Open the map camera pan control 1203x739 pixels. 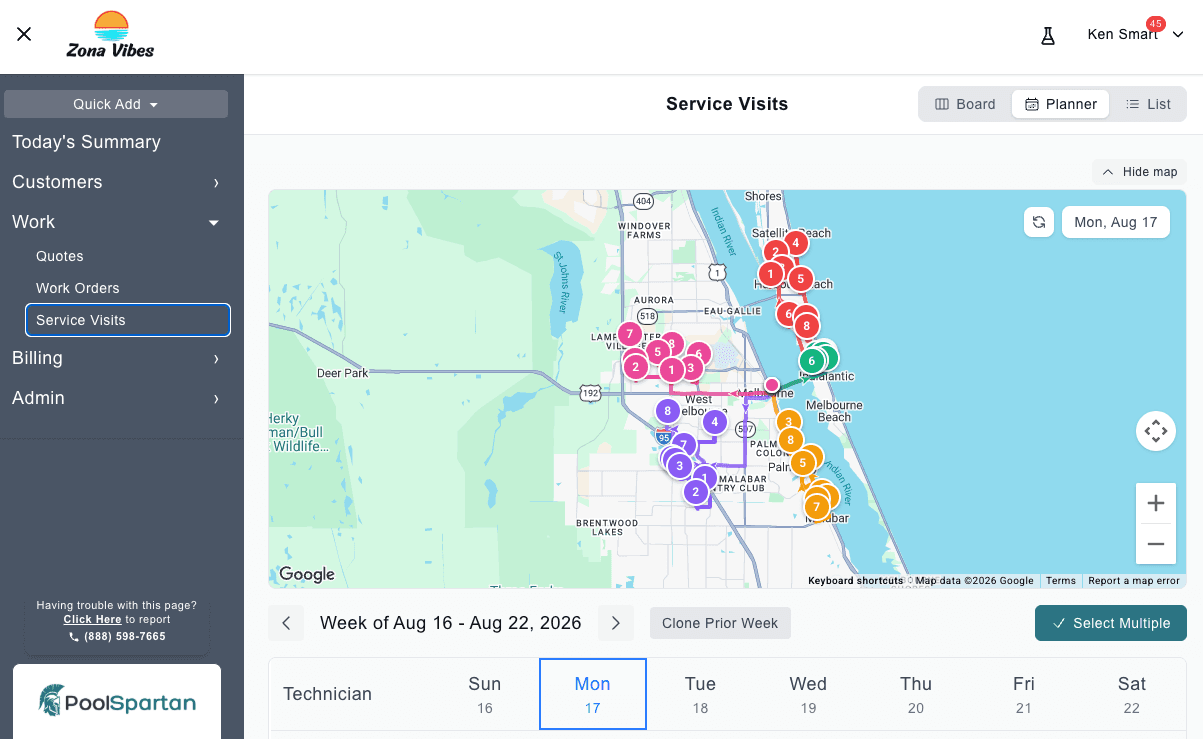click(1156, 432)
